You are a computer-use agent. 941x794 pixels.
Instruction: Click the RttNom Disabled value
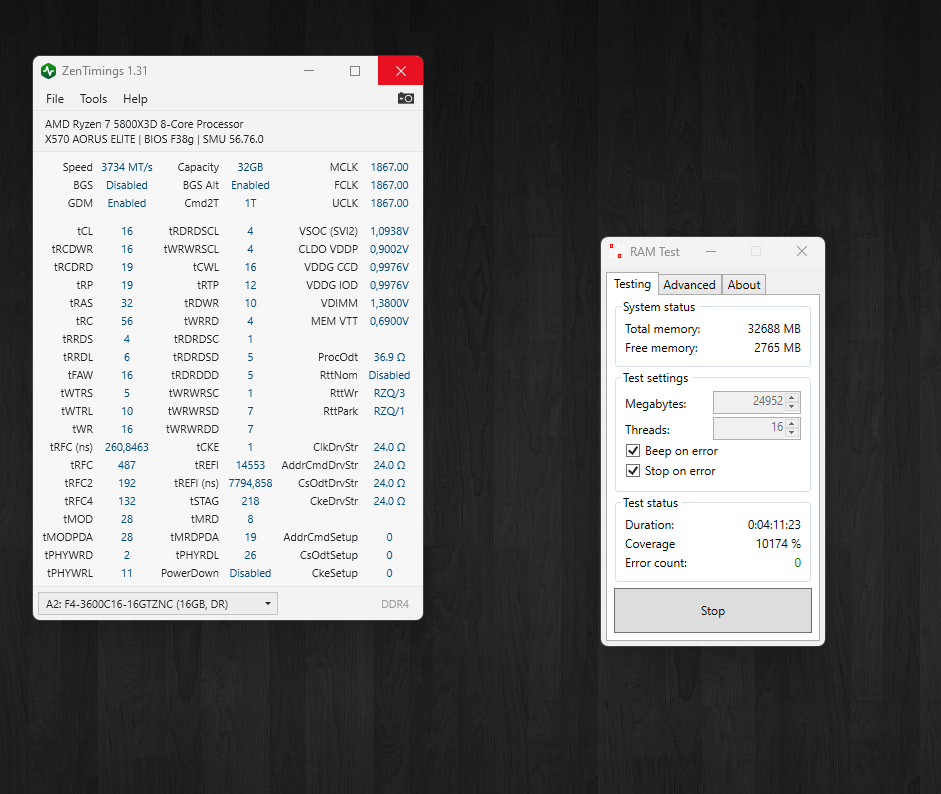pos(389,375)
